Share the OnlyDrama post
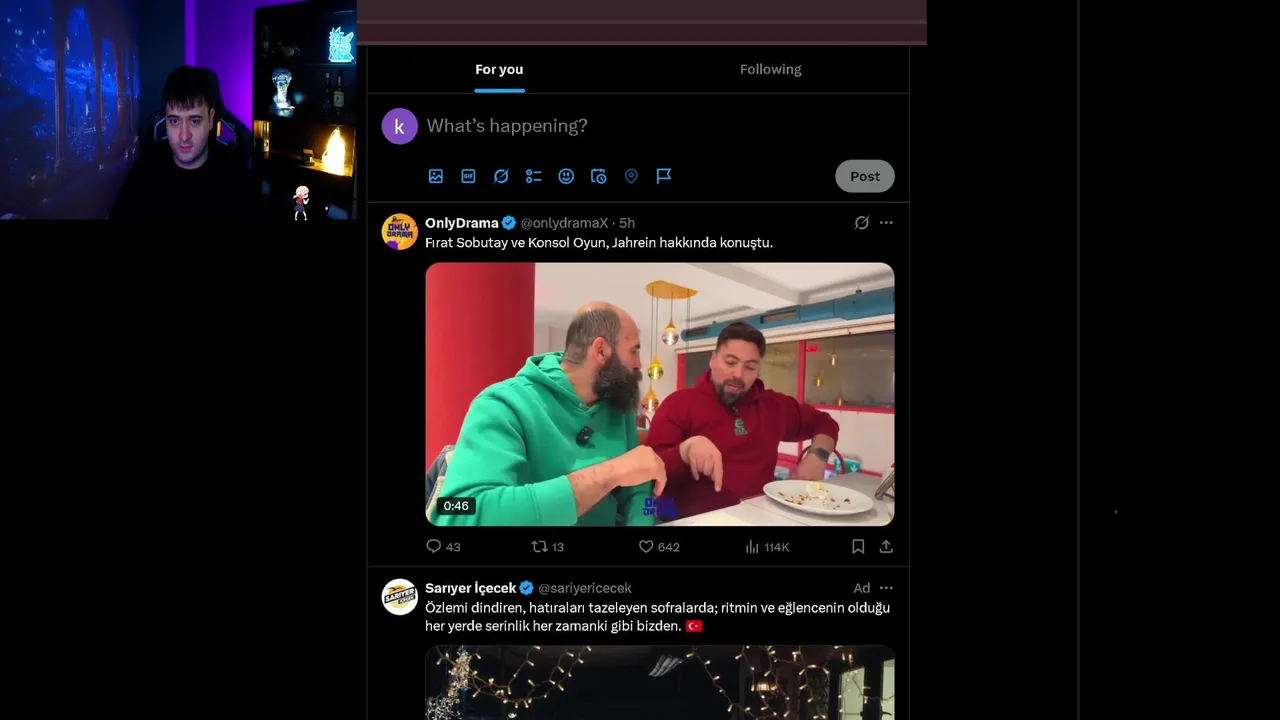 tap(886, 547)
